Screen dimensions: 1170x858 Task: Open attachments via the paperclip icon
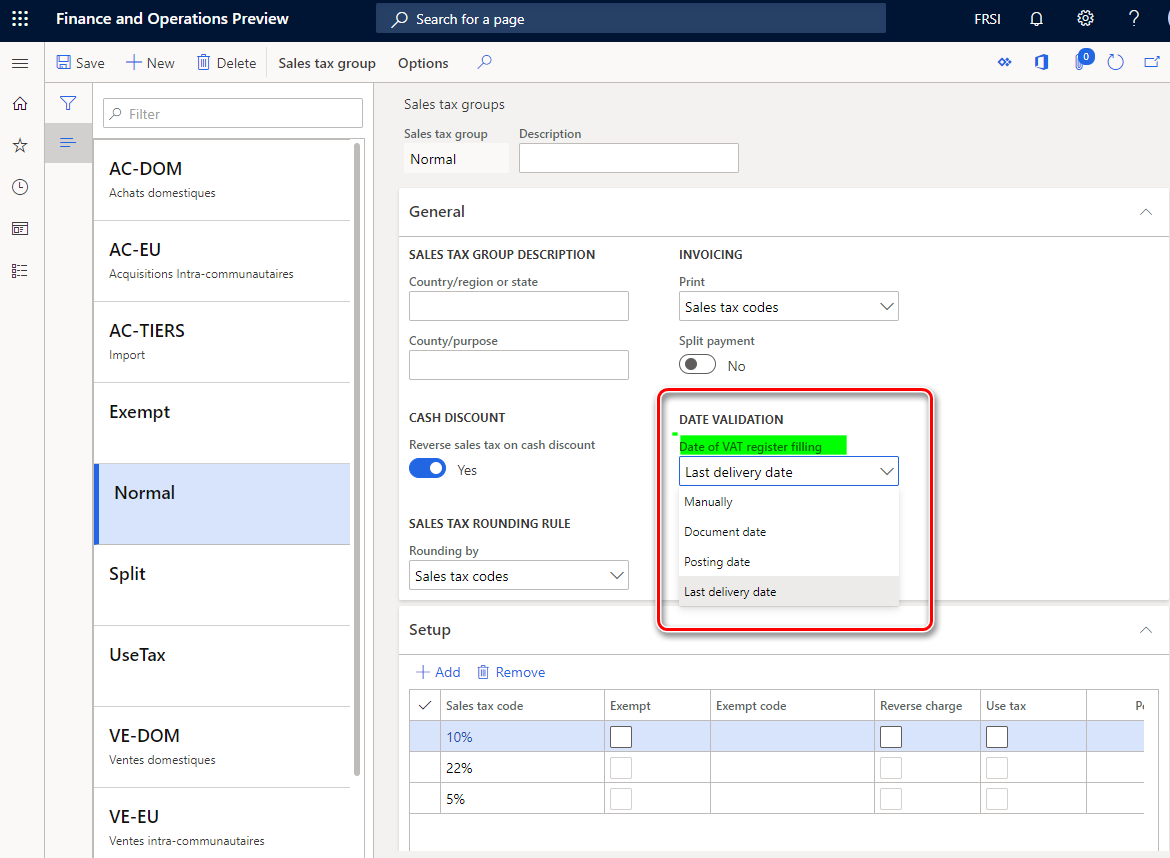1081,62
